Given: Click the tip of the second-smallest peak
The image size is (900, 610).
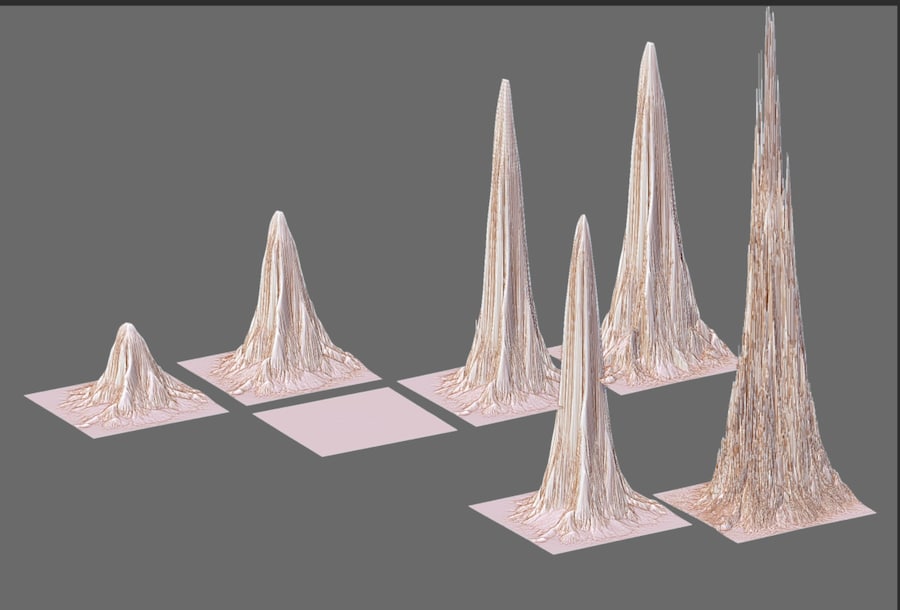Looking at the screenshot, I should [x=279, y=216].
